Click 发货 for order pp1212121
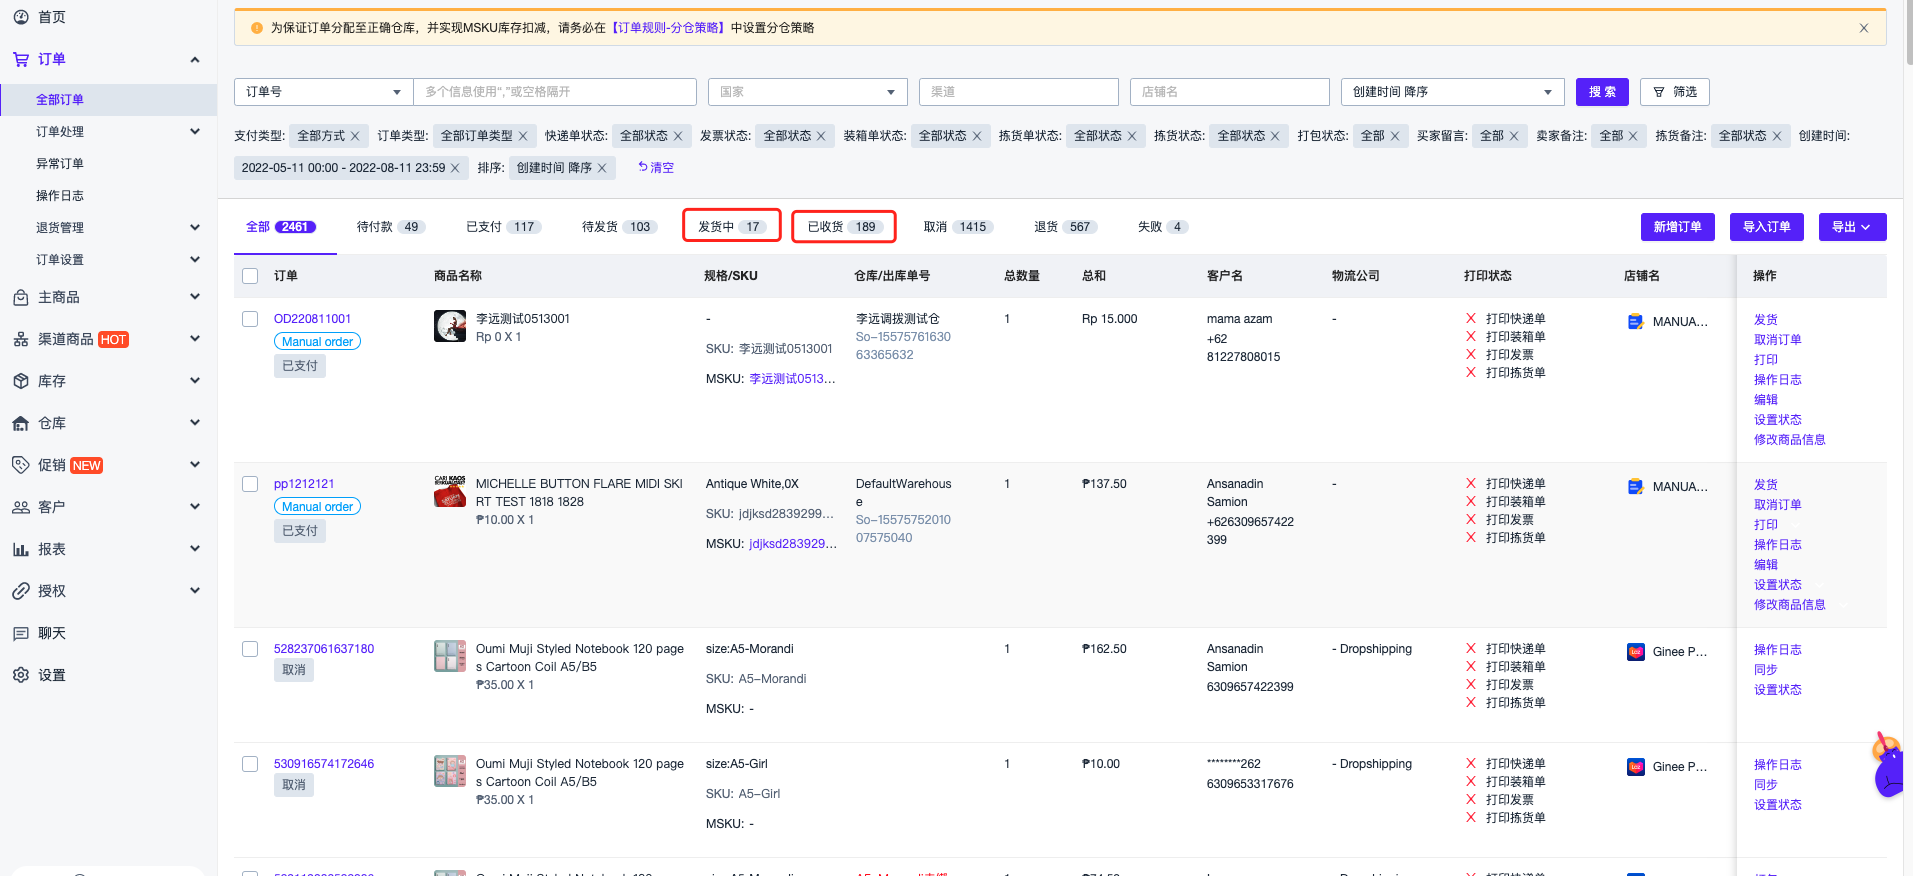The image size is (1913, 876). click(x=1766, y=484)
